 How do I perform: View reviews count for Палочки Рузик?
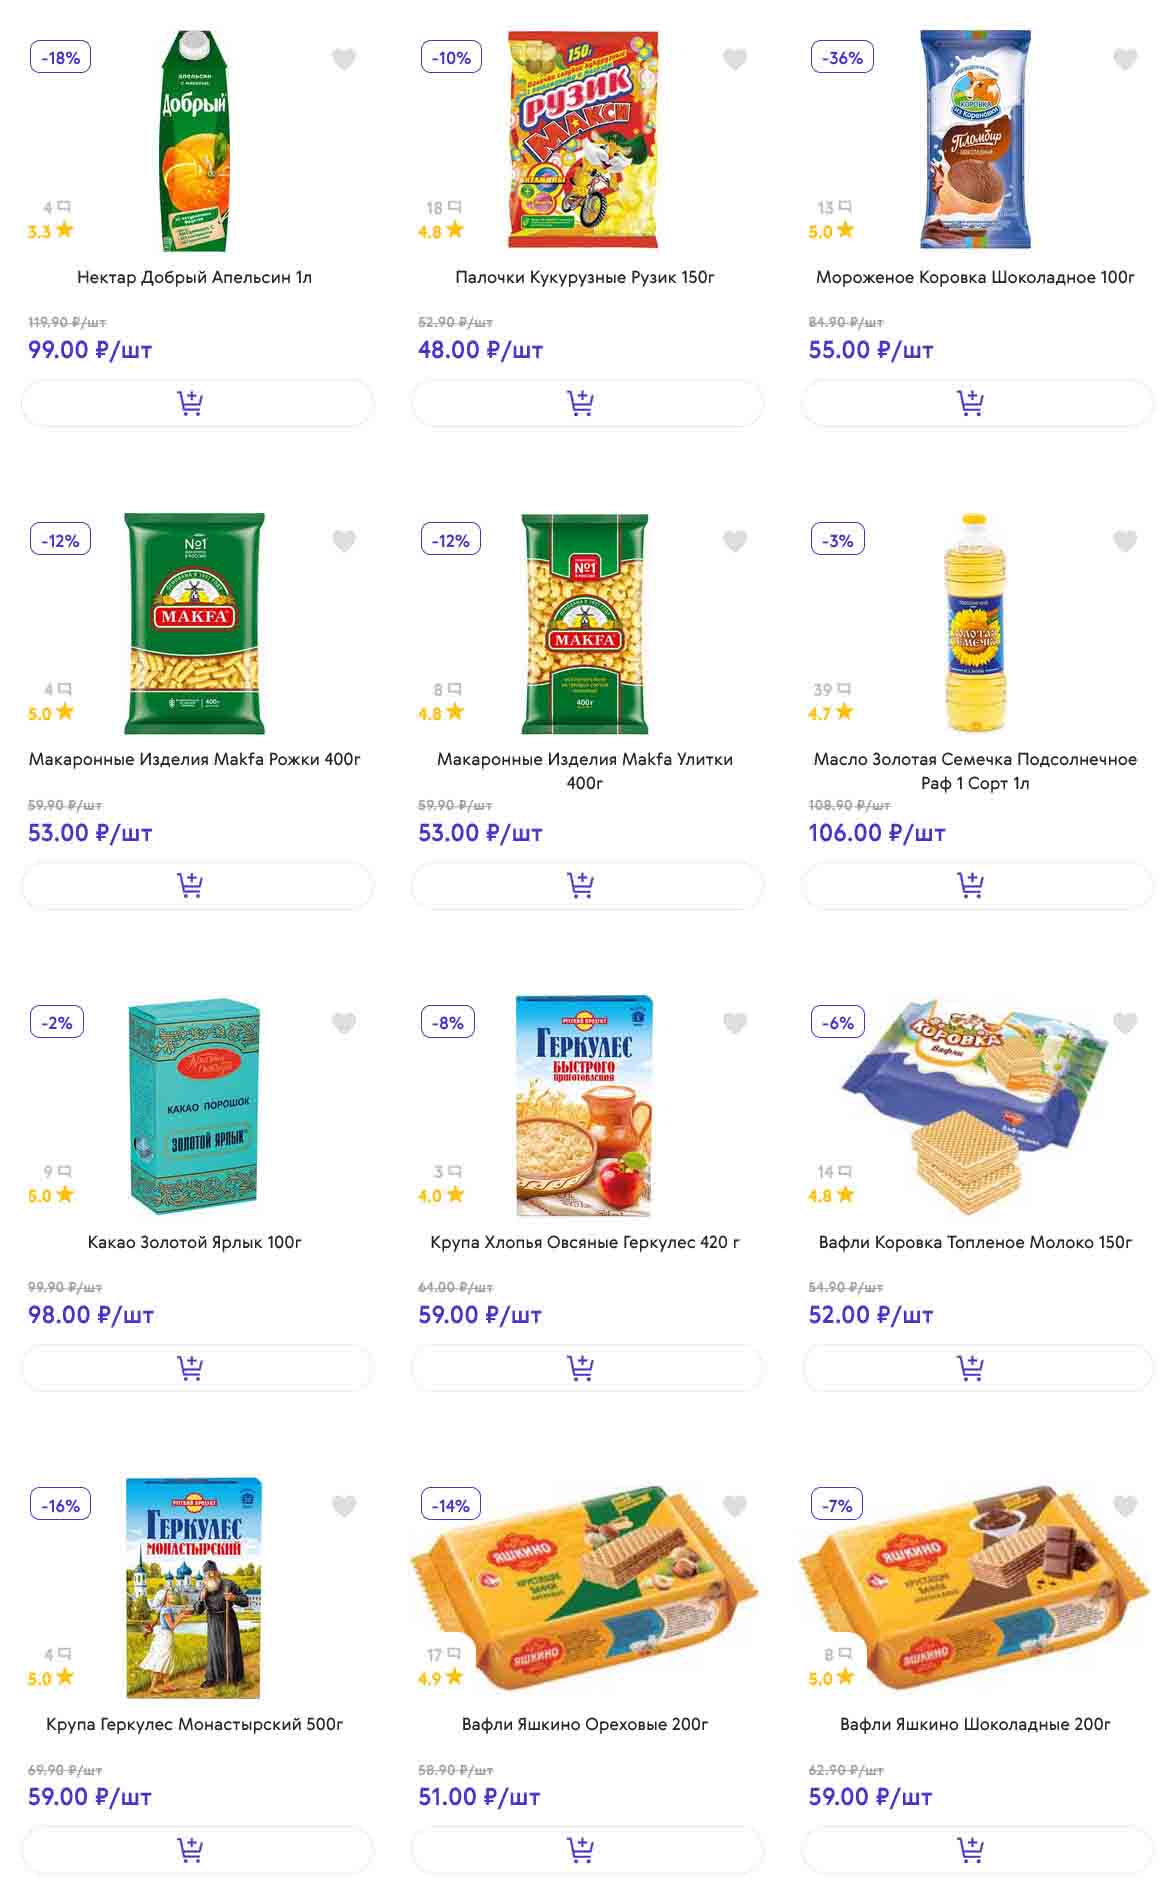tap(443, 208)
